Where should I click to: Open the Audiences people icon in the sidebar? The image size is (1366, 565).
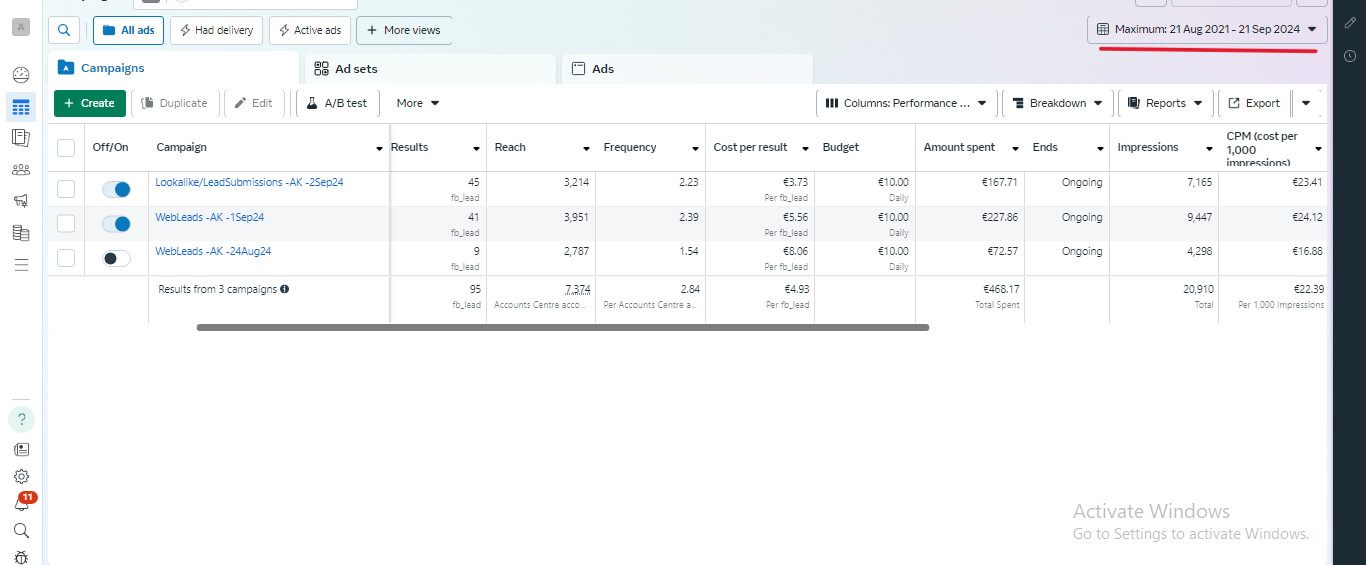click(21, 170)
